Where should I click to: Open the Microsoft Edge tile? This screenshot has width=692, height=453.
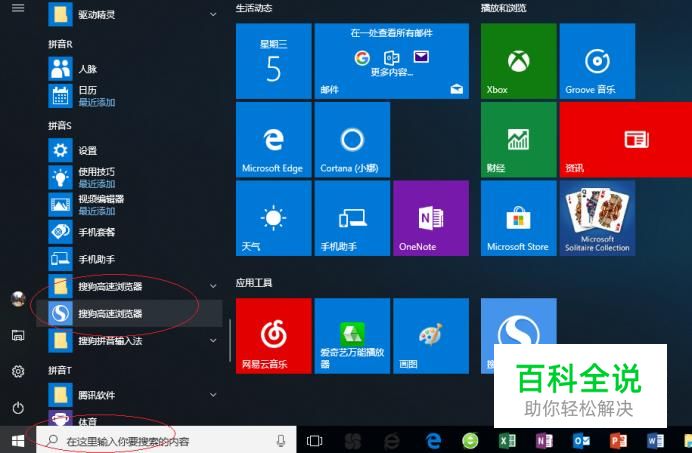pyautogui.click(x=274, y=140)
